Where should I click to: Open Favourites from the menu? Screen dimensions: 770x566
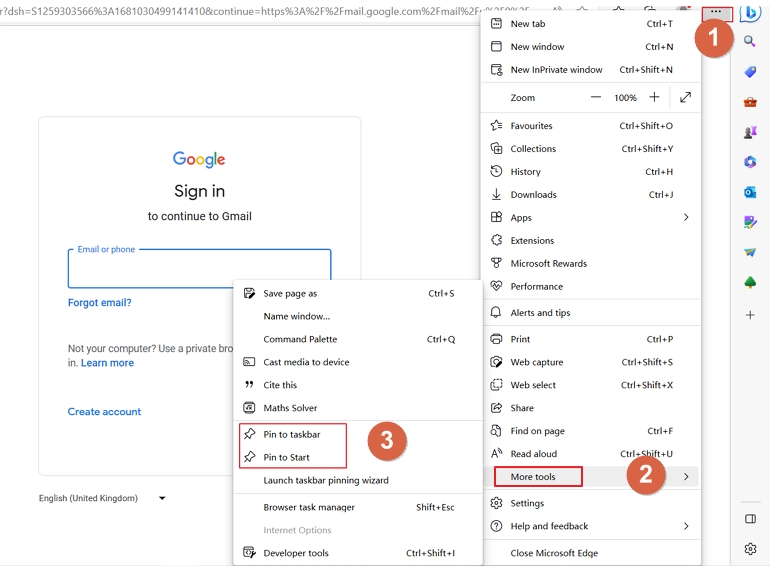(591, 126)
